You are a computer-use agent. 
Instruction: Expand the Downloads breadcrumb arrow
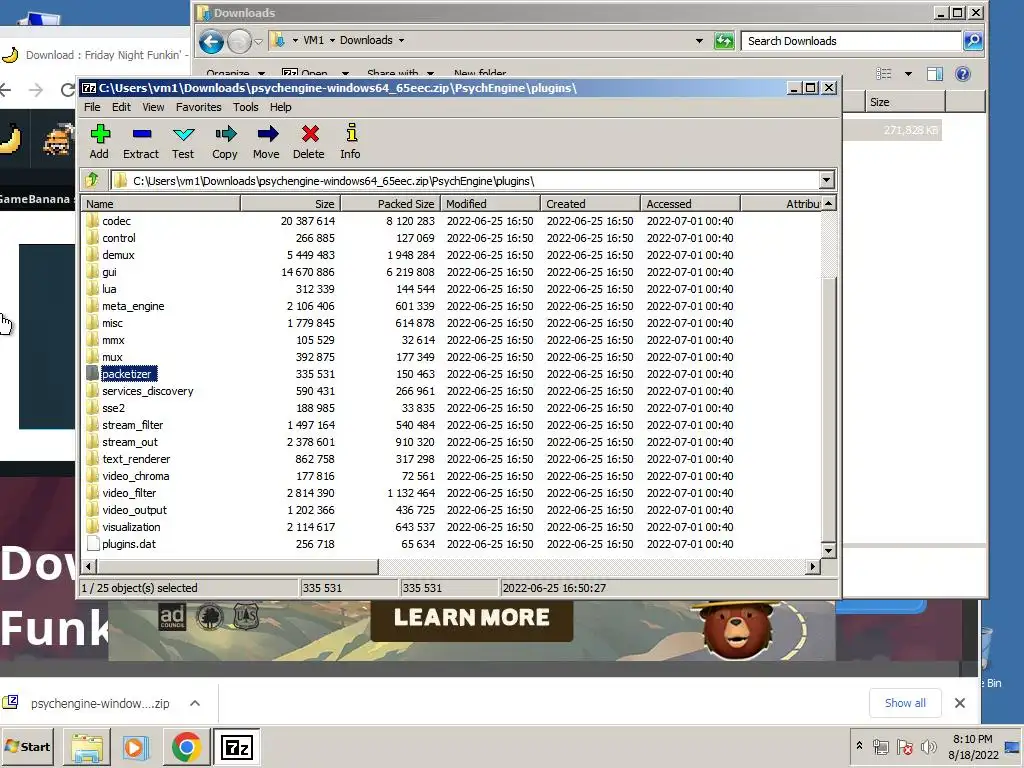click(x=401, y=40)
